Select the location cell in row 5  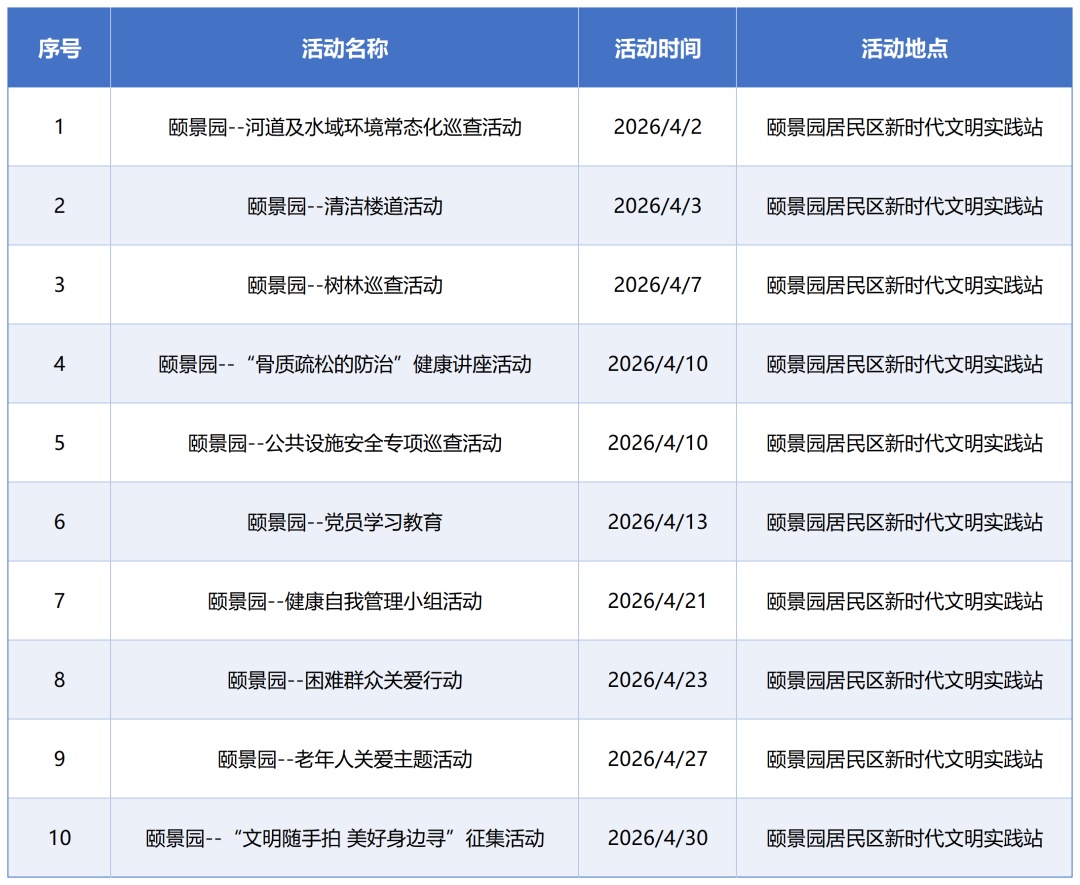(x=904, y=443)
